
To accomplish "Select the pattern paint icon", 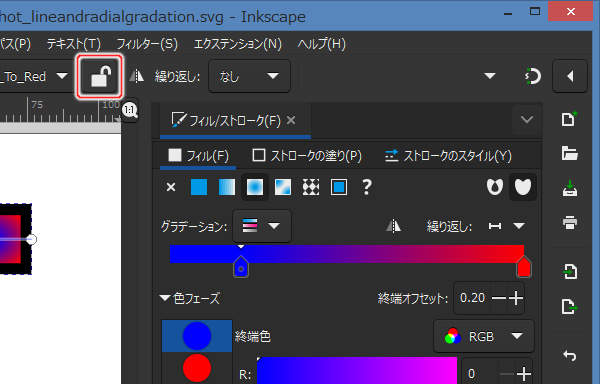I will (x=311, y=187).
